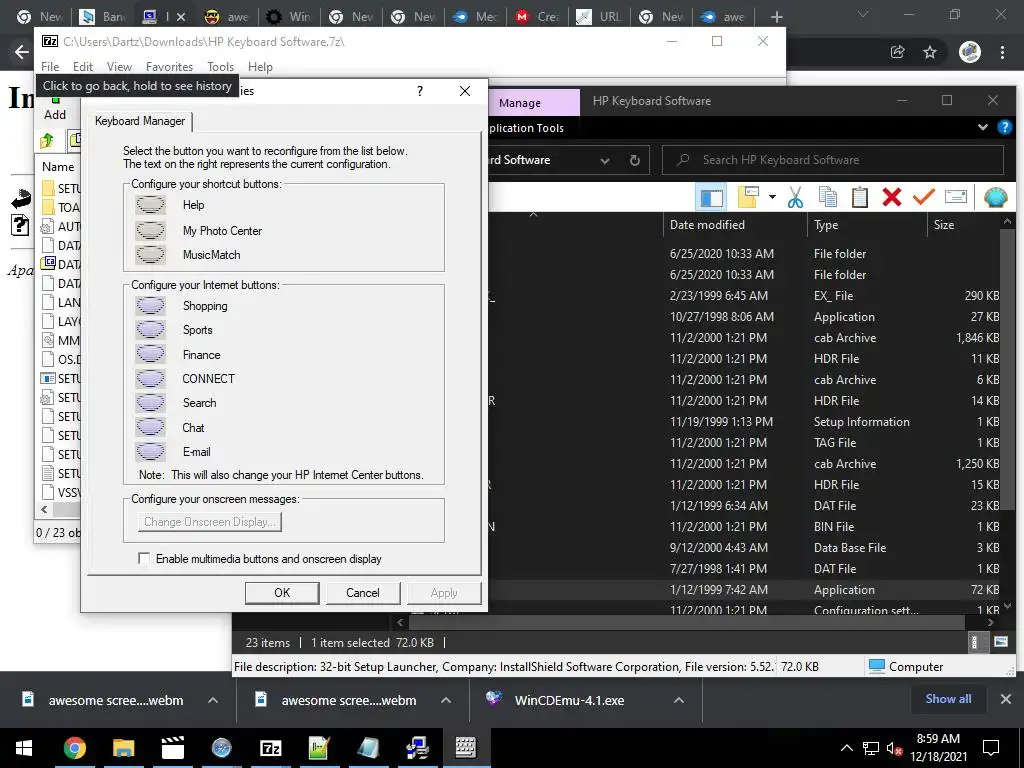Toggle the preview pane icon in Explorer
The height and width of the screenshot is (768, 1024).
[712, 197]
